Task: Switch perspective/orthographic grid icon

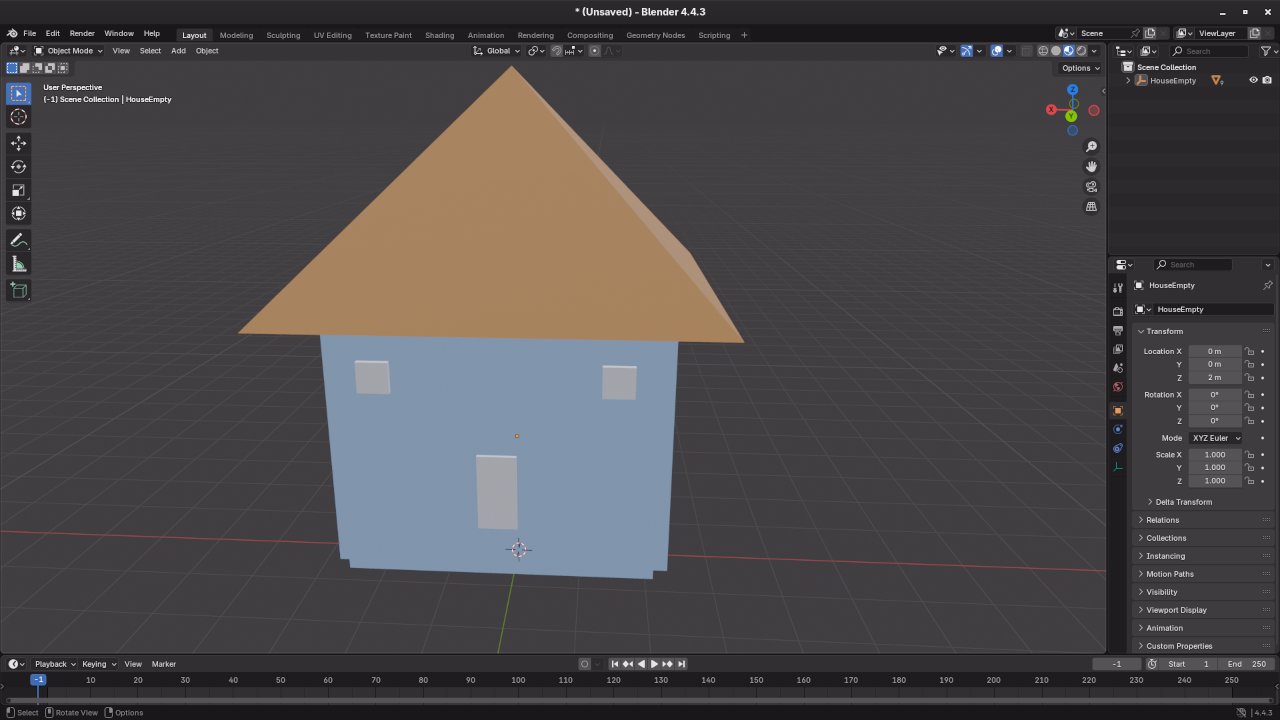Action: pos(1091,206)
